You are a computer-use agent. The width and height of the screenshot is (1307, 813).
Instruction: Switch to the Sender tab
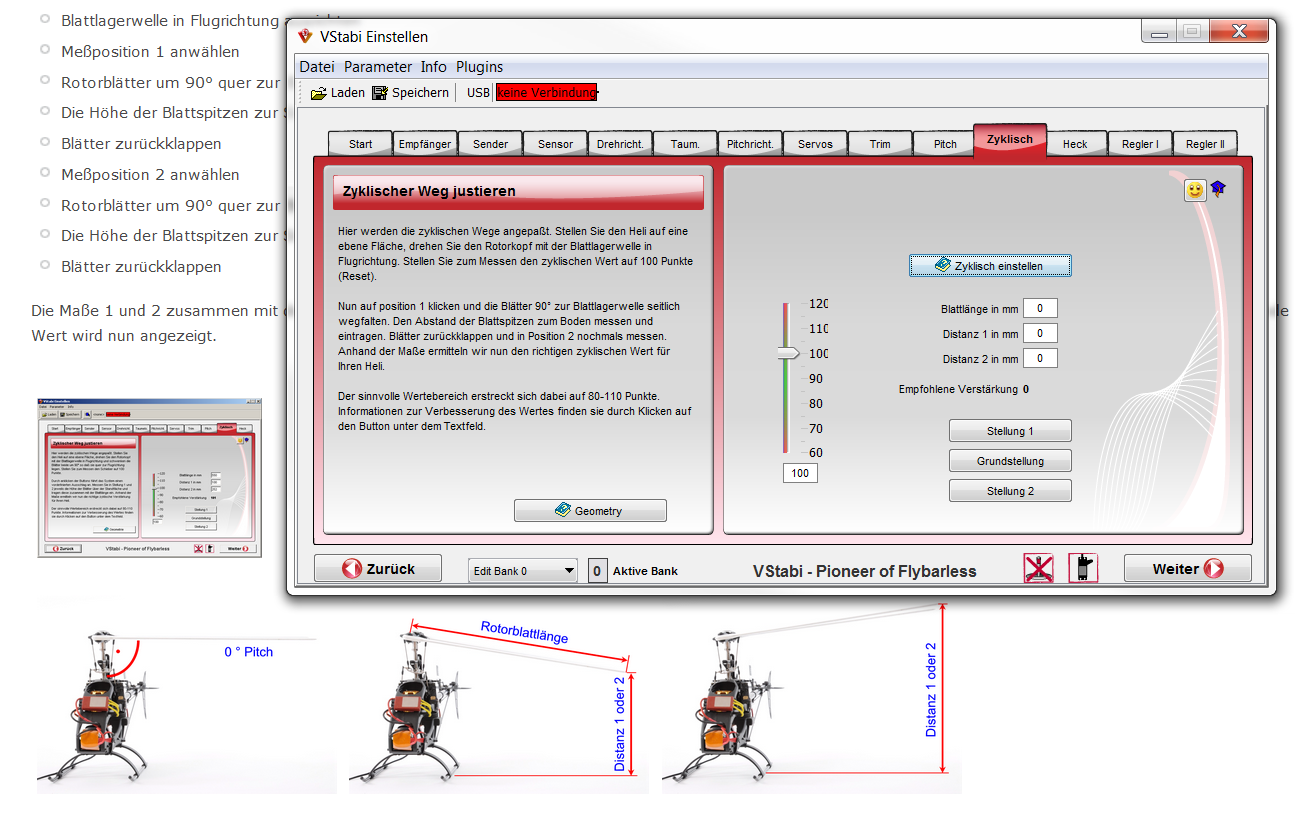tap(490, 143)
